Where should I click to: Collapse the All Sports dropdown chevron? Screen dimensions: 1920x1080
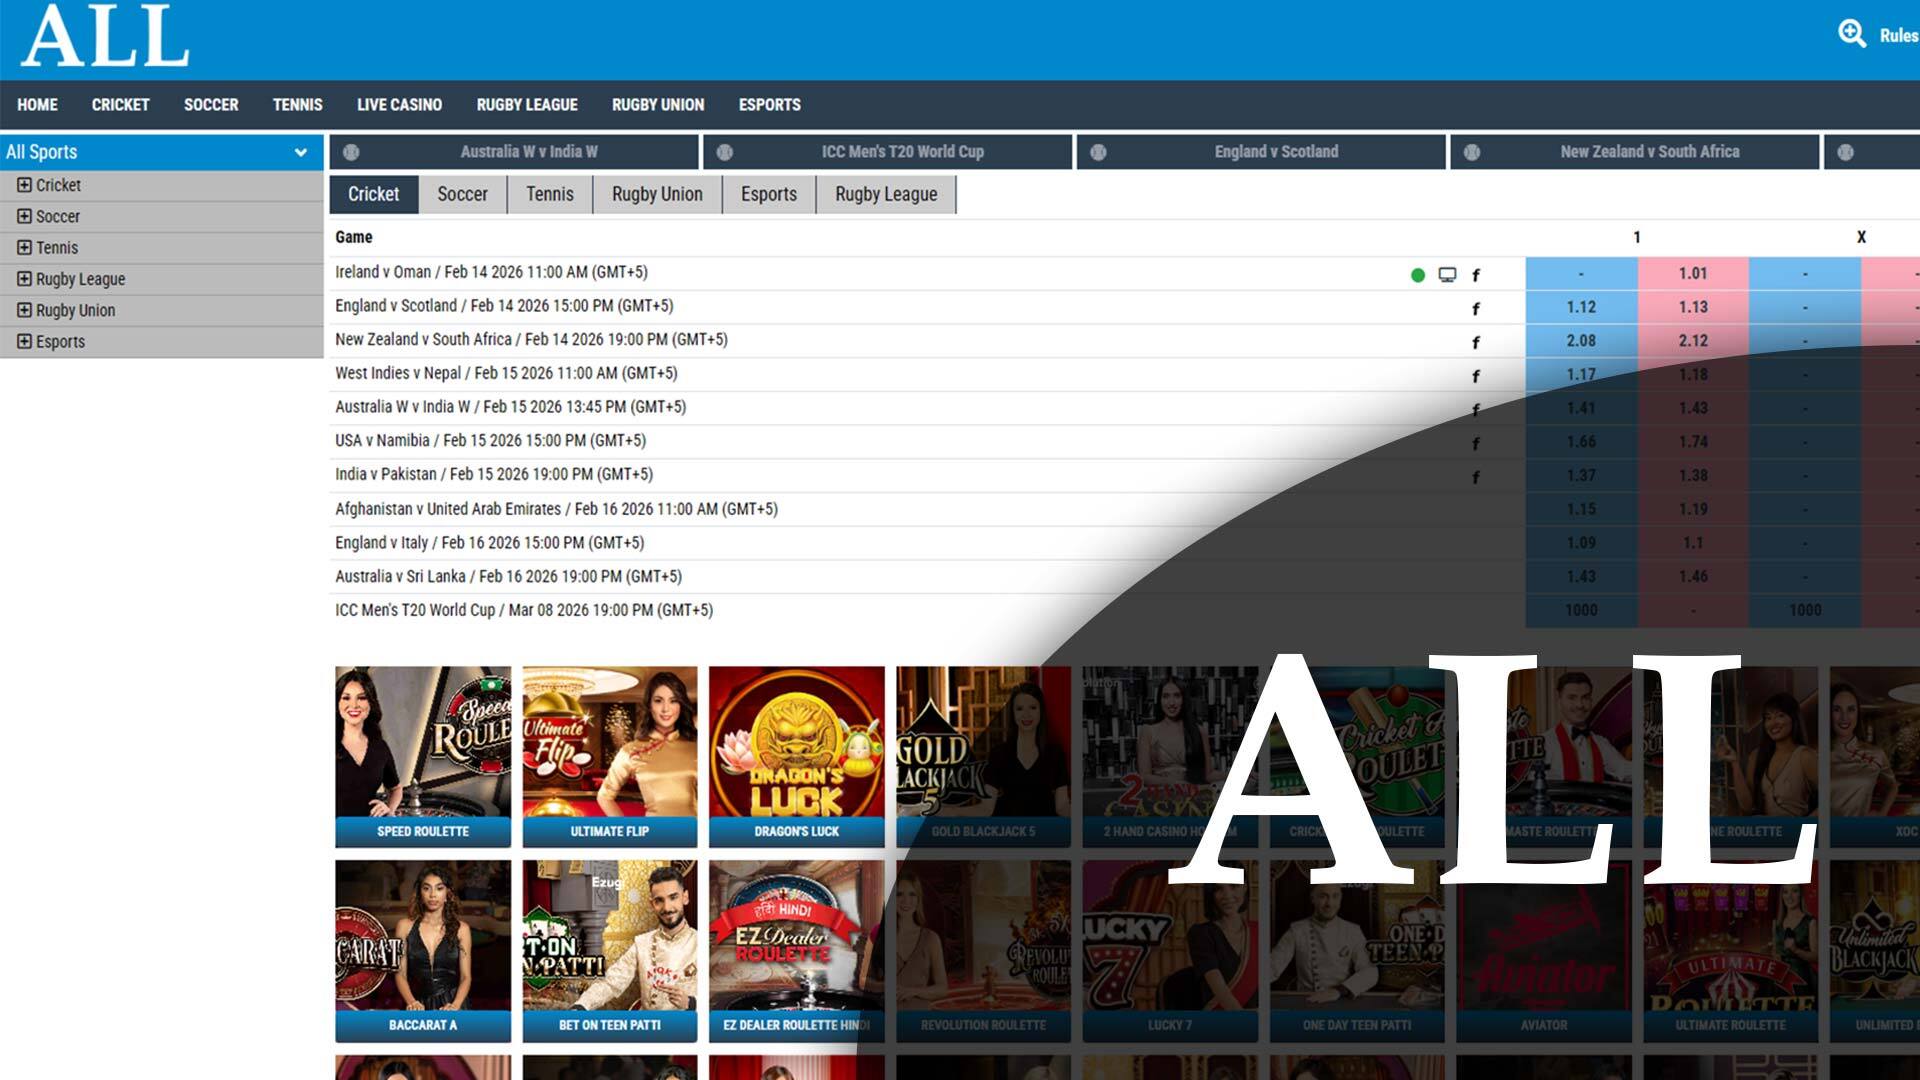[300, 152]
